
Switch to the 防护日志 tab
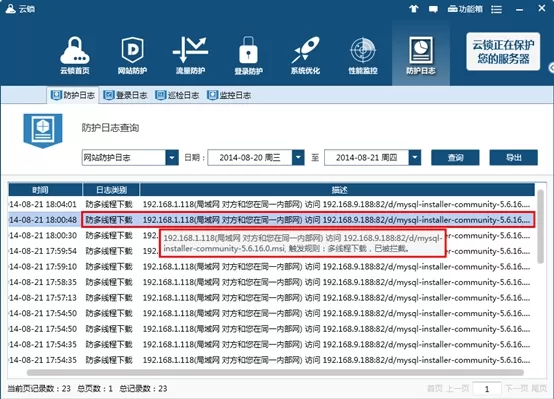tap(73, 95)
